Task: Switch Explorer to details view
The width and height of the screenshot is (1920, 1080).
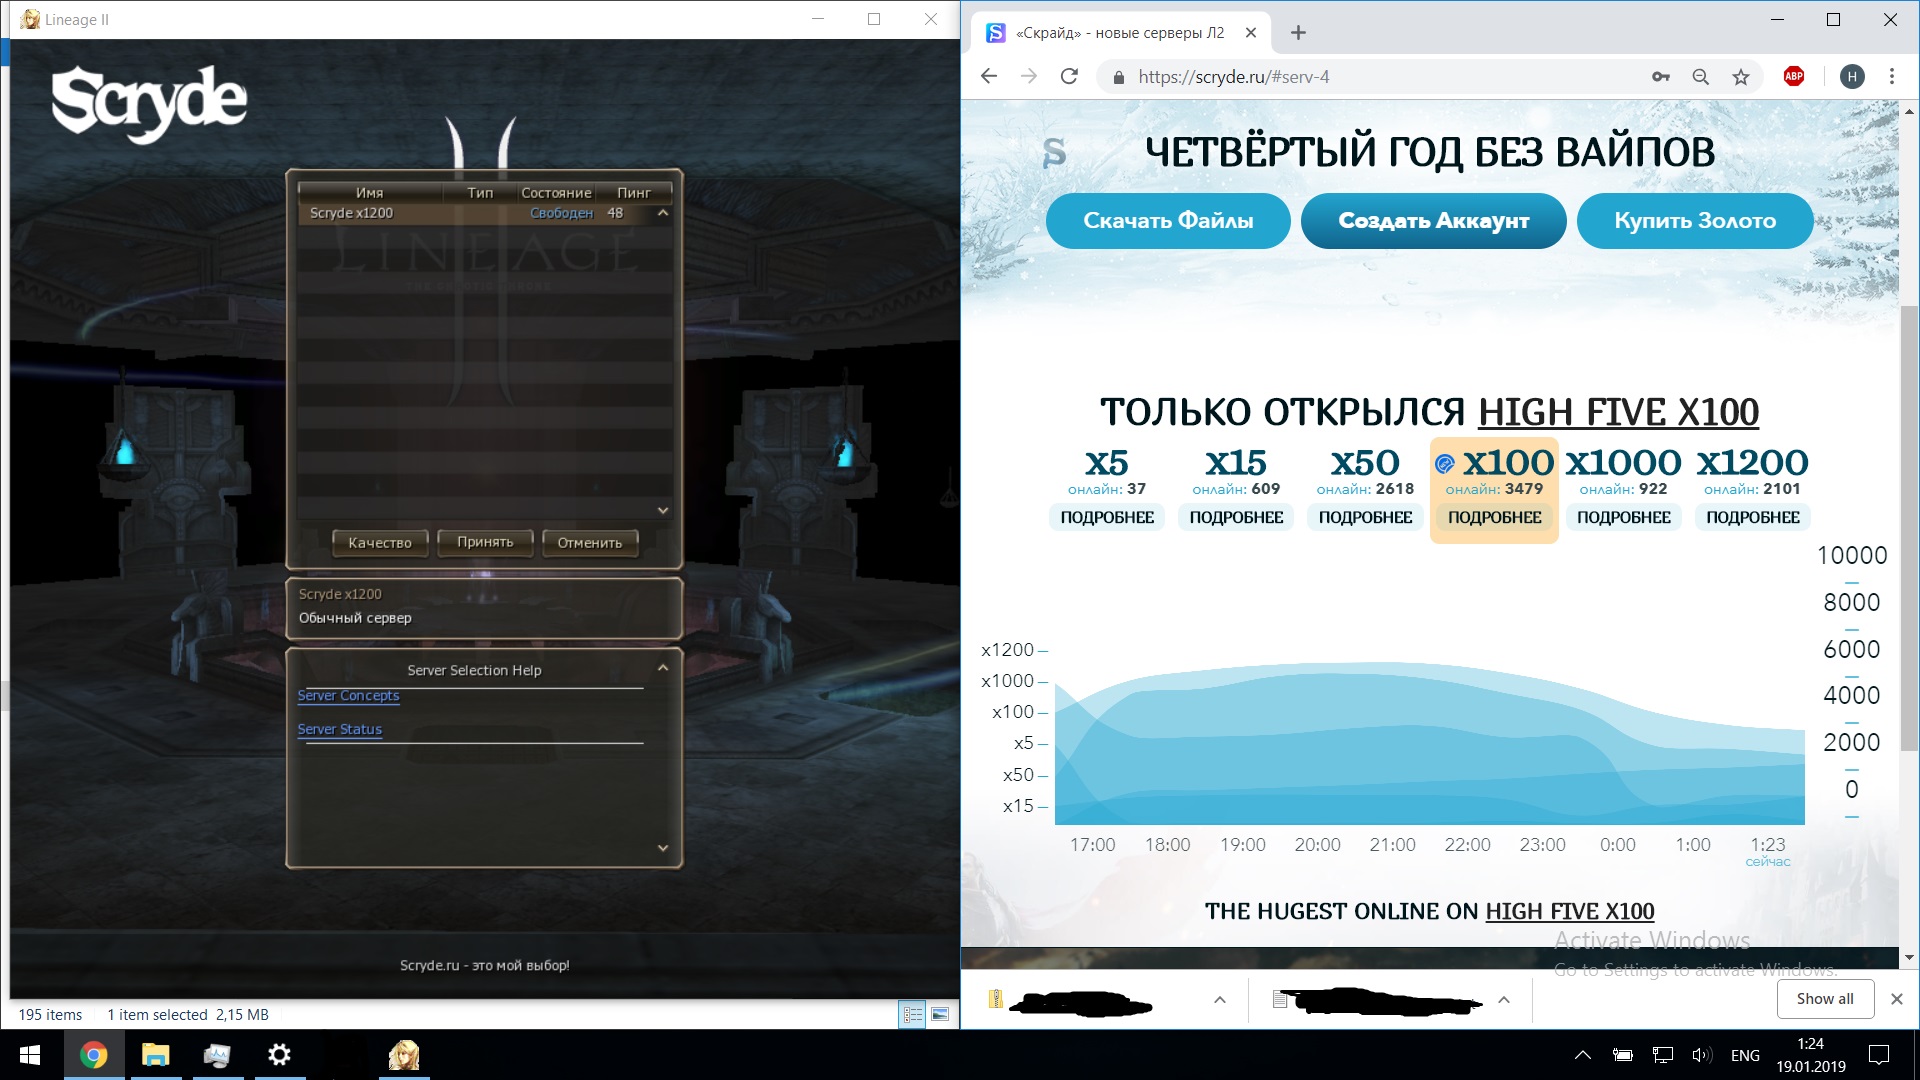Action: tap(912, 1014)
